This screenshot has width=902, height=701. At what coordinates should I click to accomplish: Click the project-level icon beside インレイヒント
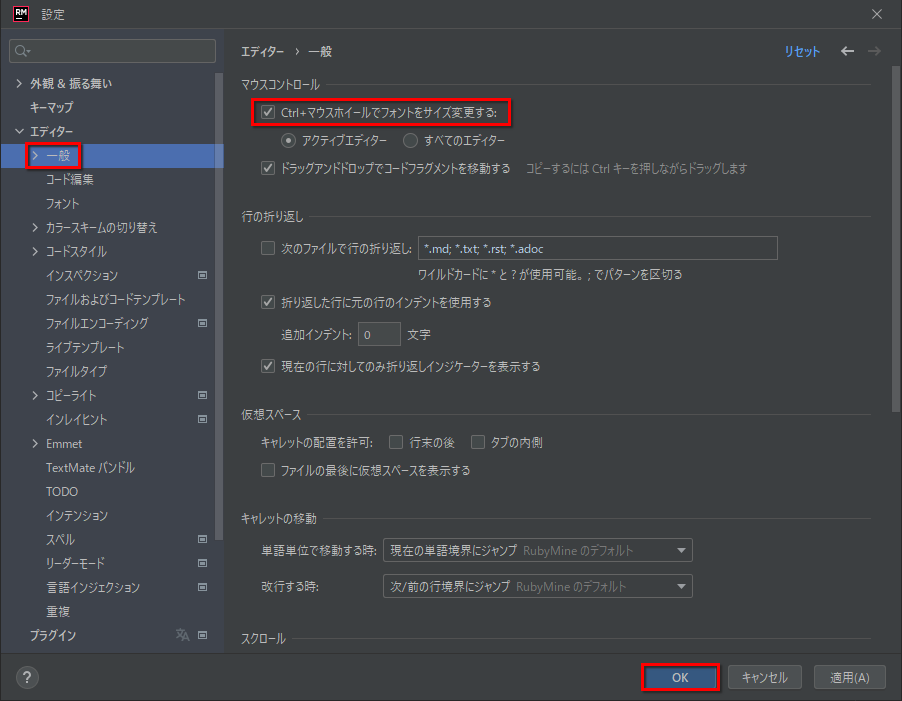pyautogui.click(x=202, y=419)
